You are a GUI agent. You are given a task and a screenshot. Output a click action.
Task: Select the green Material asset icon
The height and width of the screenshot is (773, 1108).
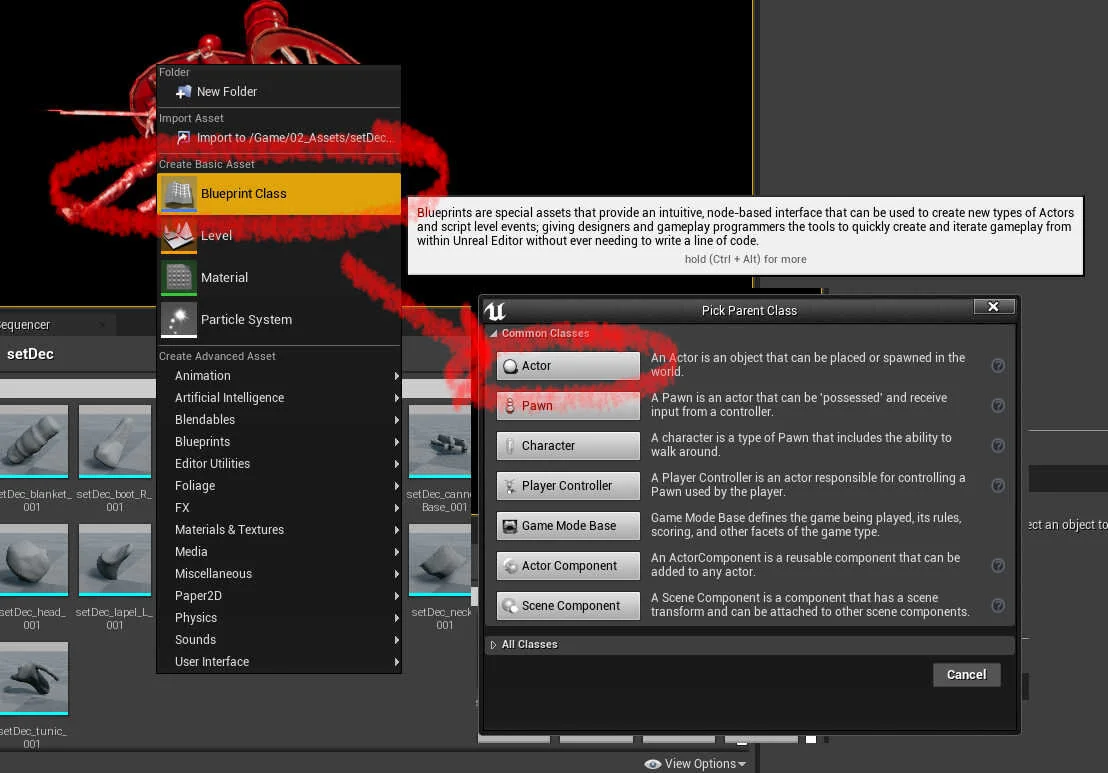click(178, 277)
